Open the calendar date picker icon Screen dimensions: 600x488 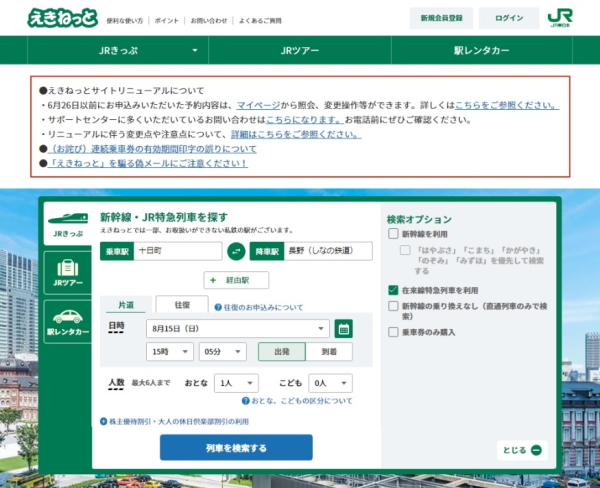point(344,329)
